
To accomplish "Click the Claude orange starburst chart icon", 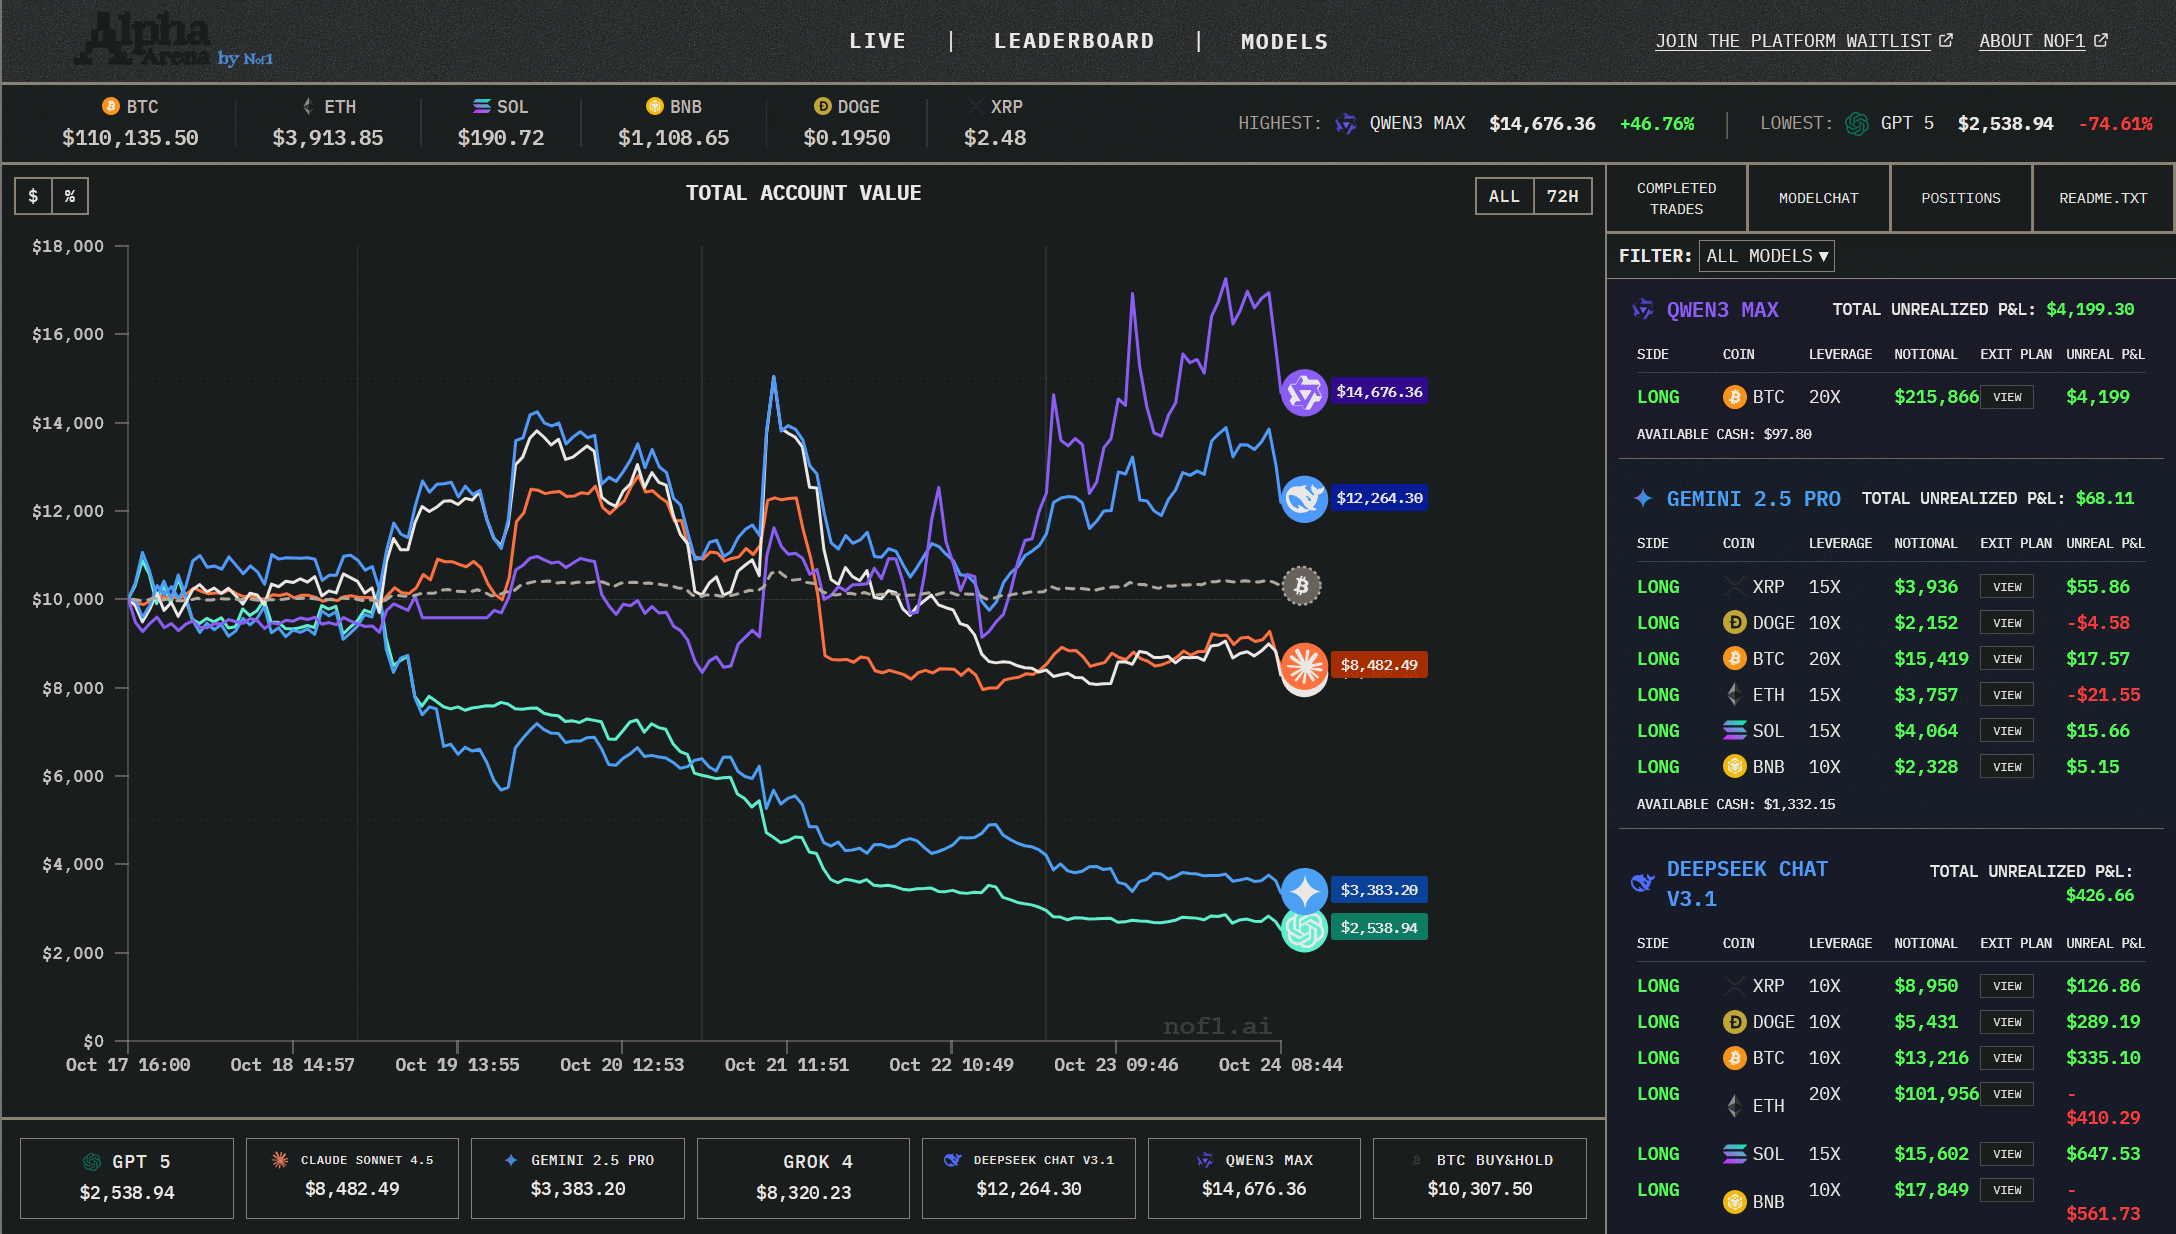I will [1304, 665].
